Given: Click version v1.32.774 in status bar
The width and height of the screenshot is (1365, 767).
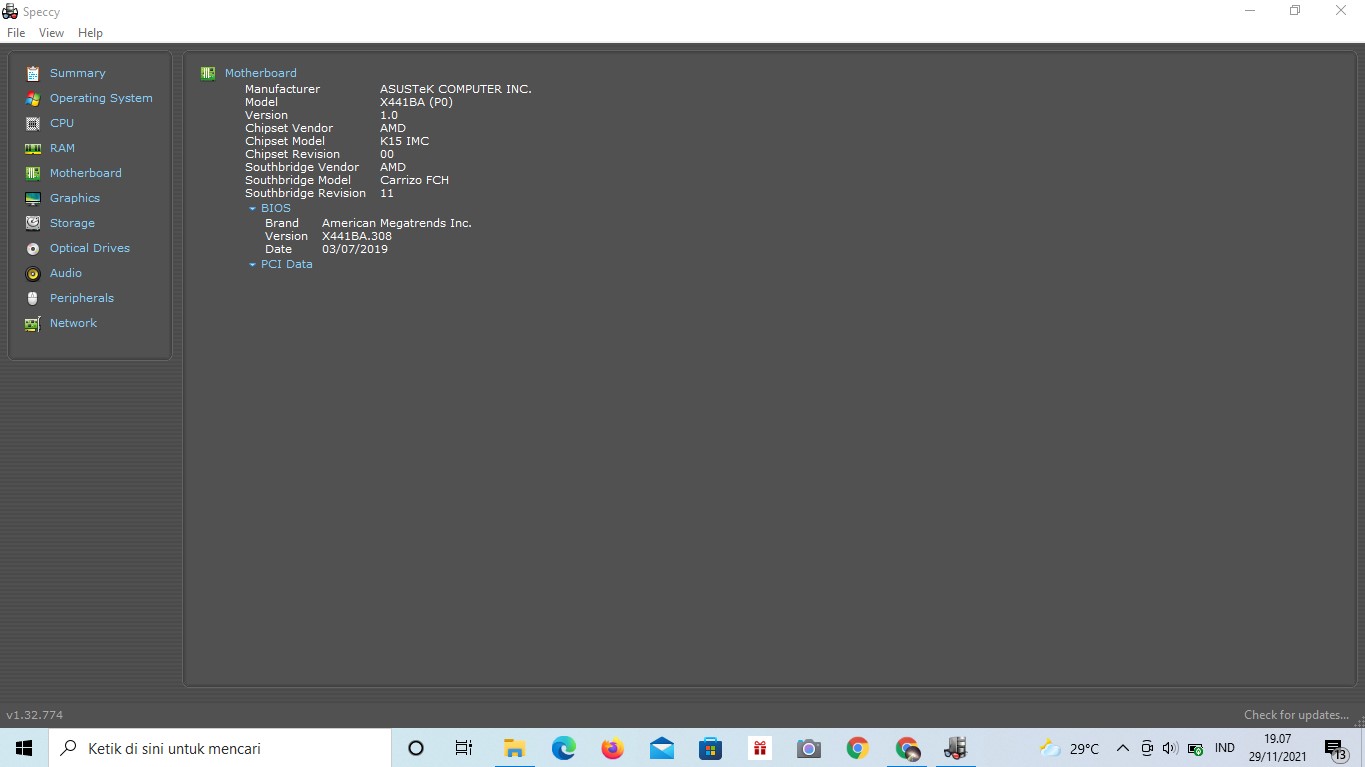Looking at the screenshot, I should [x=35, y=715].
